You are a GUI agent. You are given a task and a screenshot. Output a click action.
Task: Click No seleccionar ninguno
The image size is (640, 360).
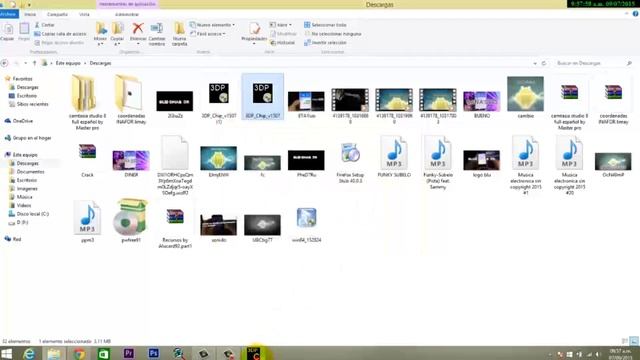click(333, 34)
